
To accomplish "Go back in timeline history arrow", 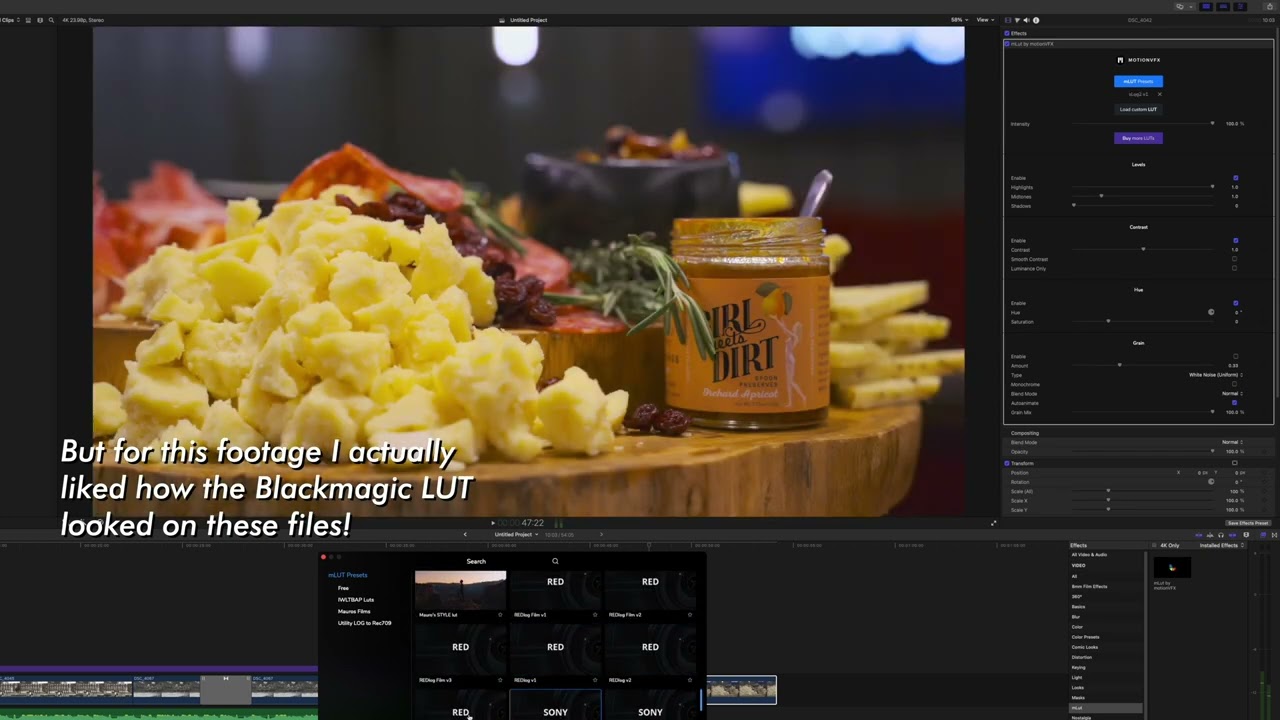I will (464, 535).
